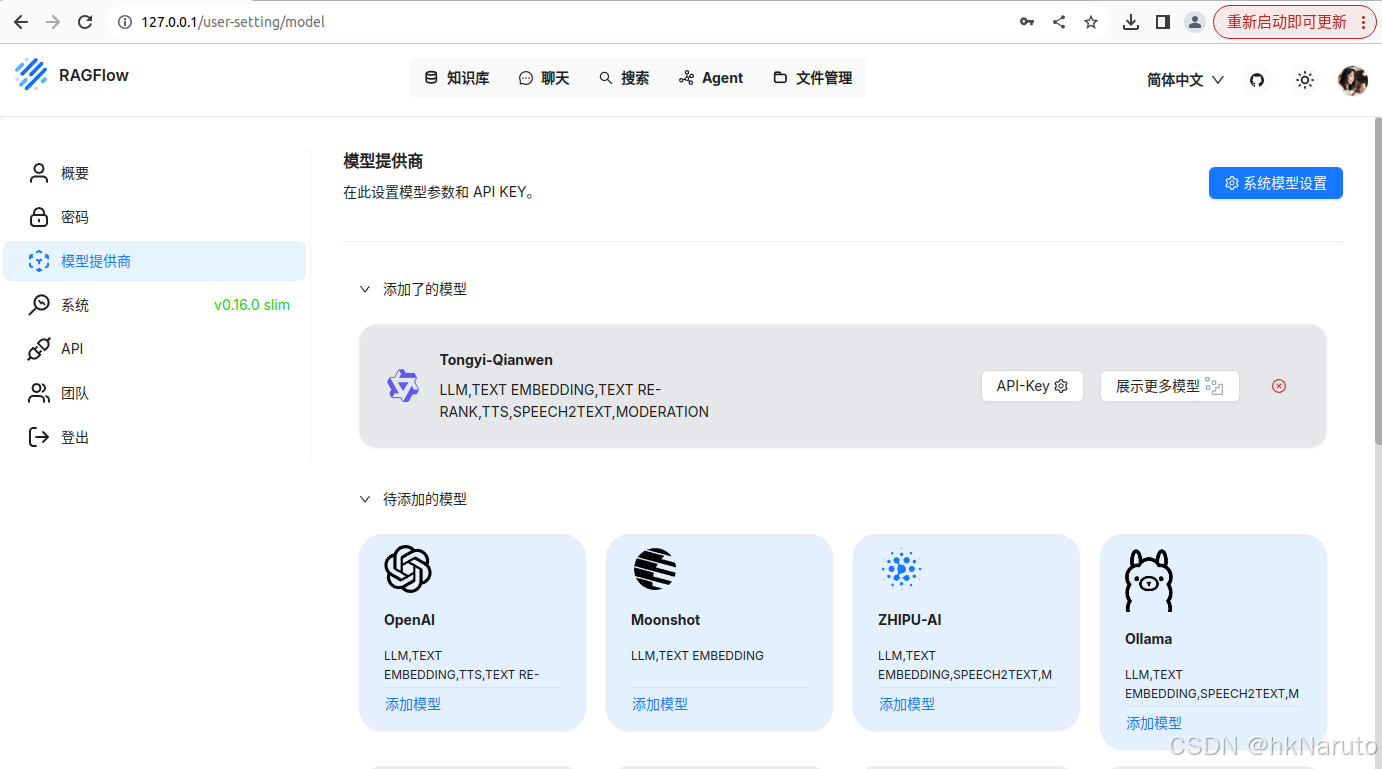Reload the current page
1382x769 pixels.
(85, 22)
